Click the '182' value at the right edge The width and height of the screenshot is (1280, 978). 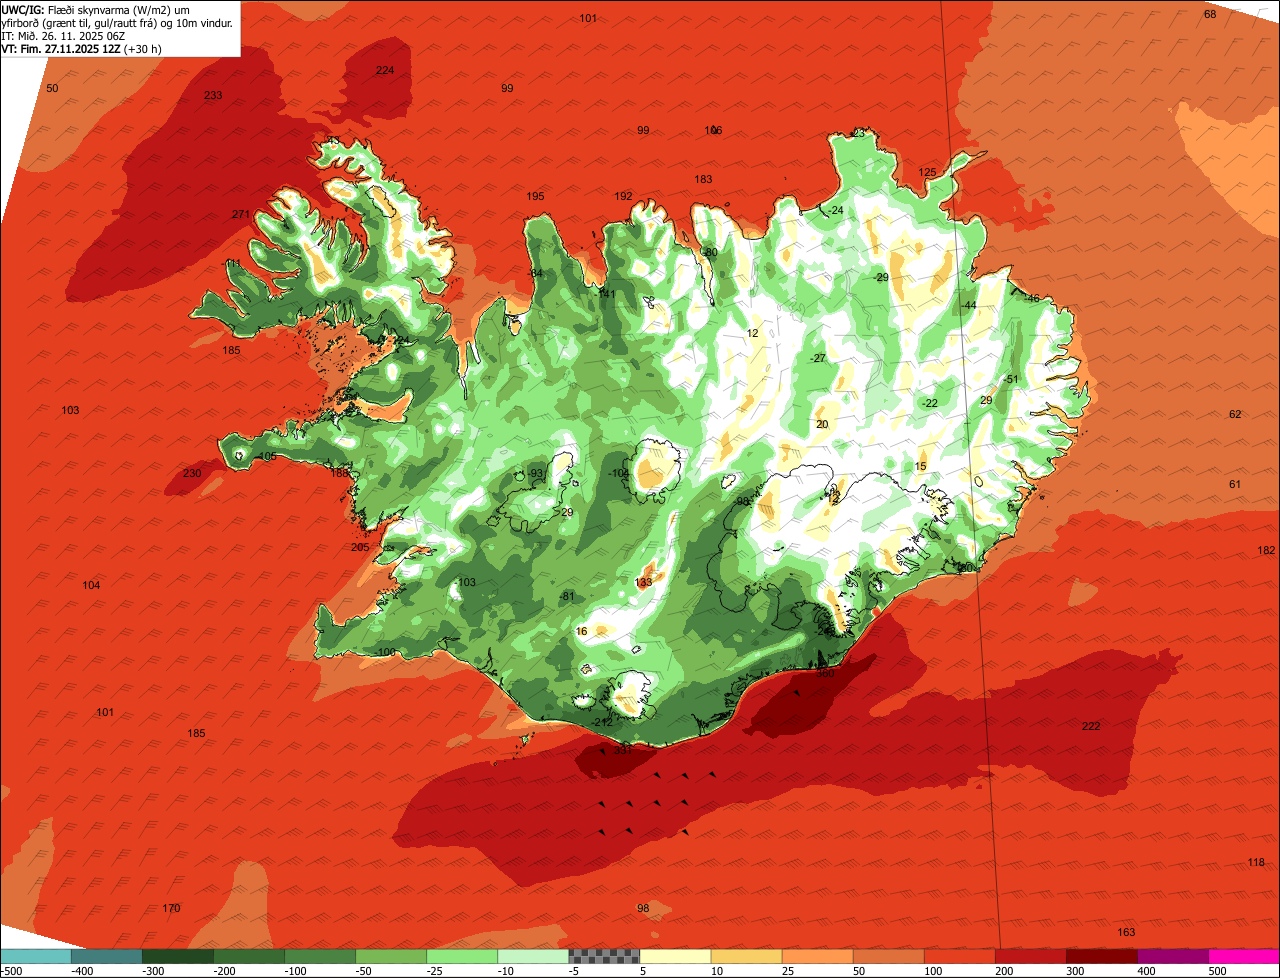pos(1267,551)
